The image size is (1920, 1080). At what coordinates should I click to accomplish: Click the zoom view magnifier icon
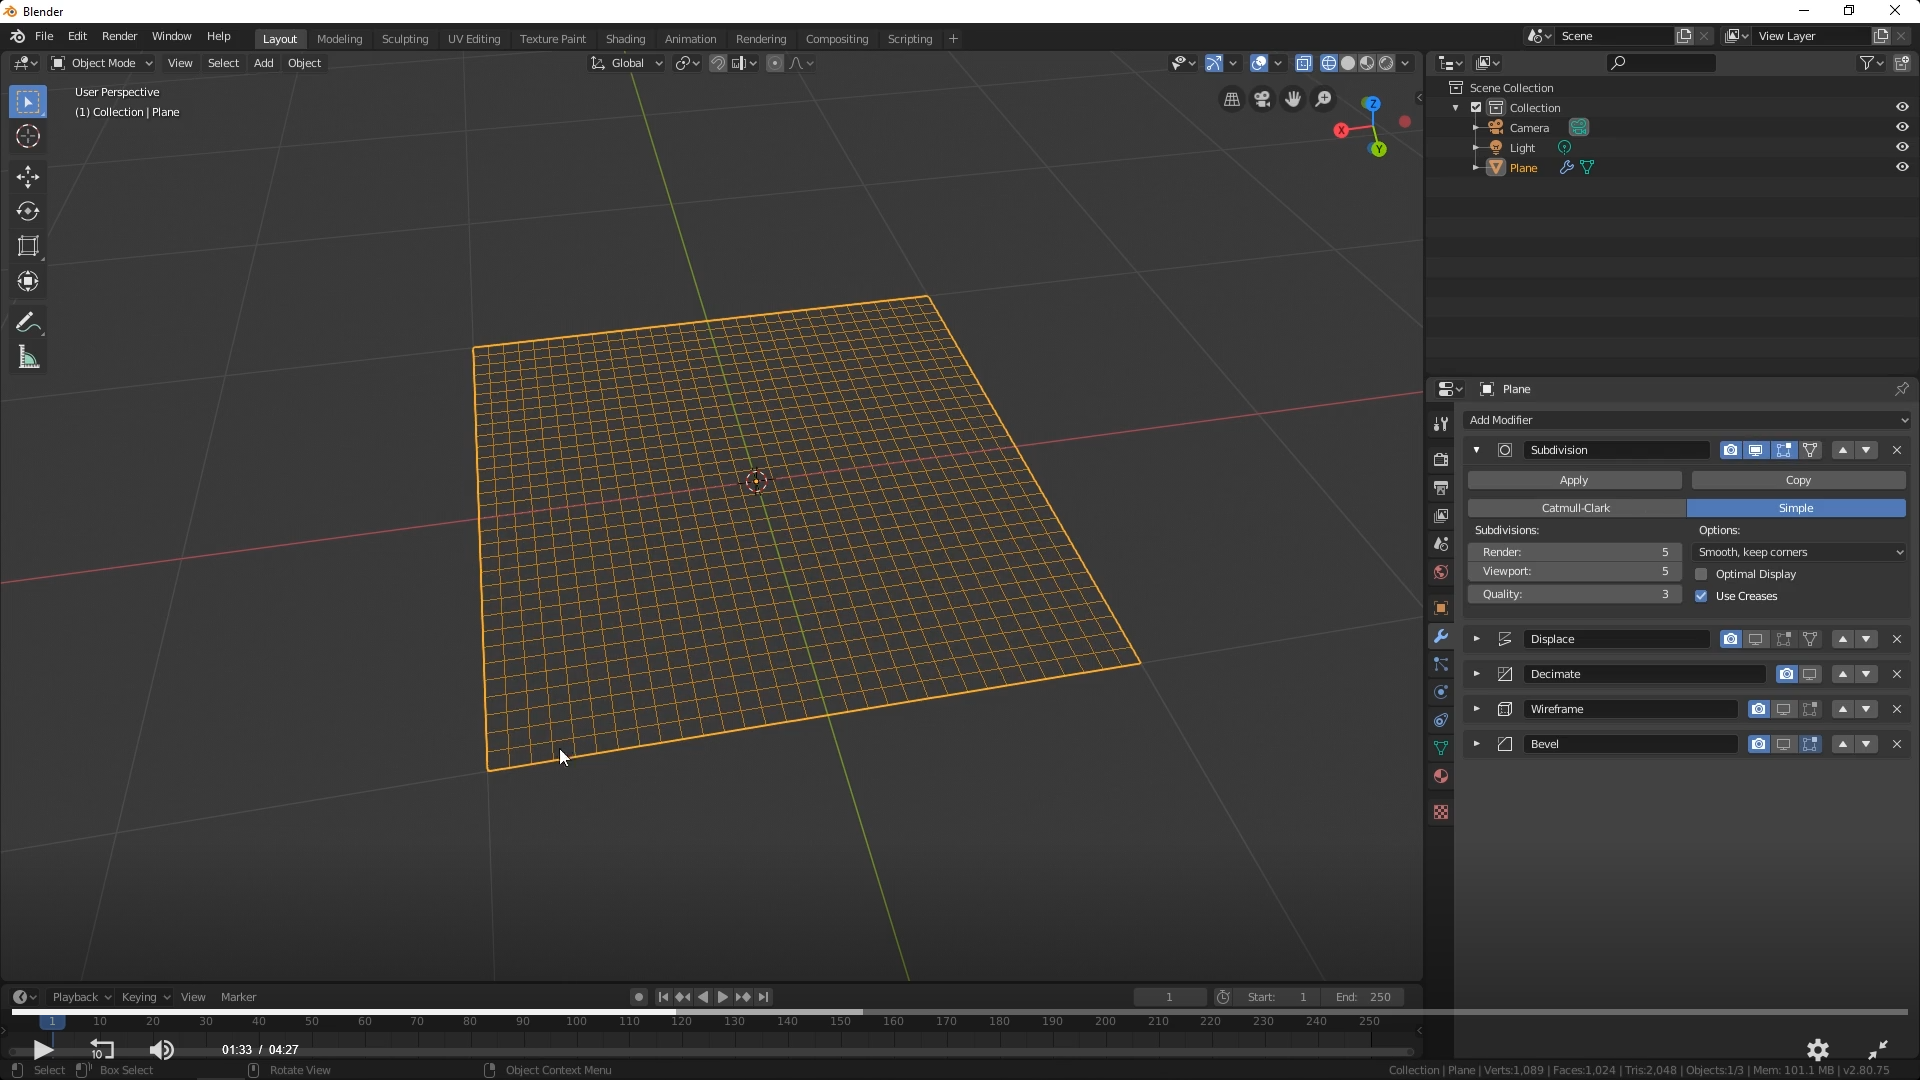[1323, 99]
